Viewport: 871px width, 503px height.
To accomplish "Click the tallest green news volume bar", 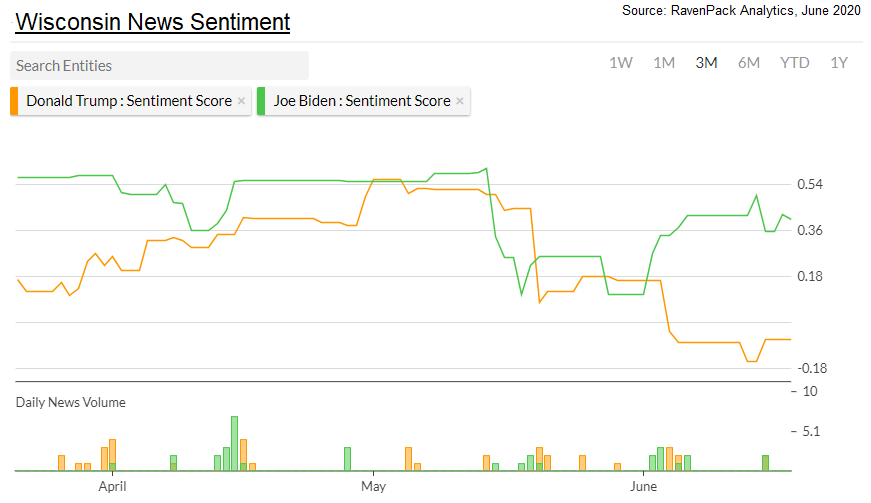I will (x=234, y=443).
